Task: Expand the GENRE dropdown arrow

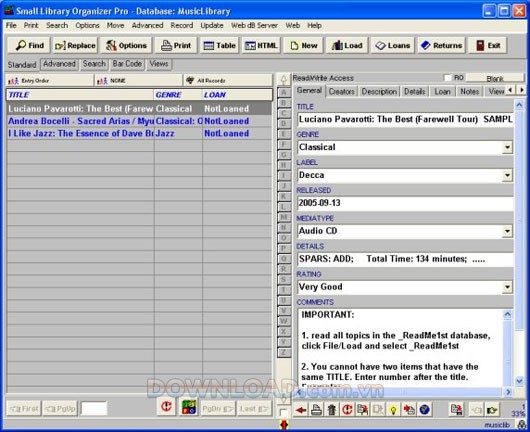Action: click(x=507, y=147)
